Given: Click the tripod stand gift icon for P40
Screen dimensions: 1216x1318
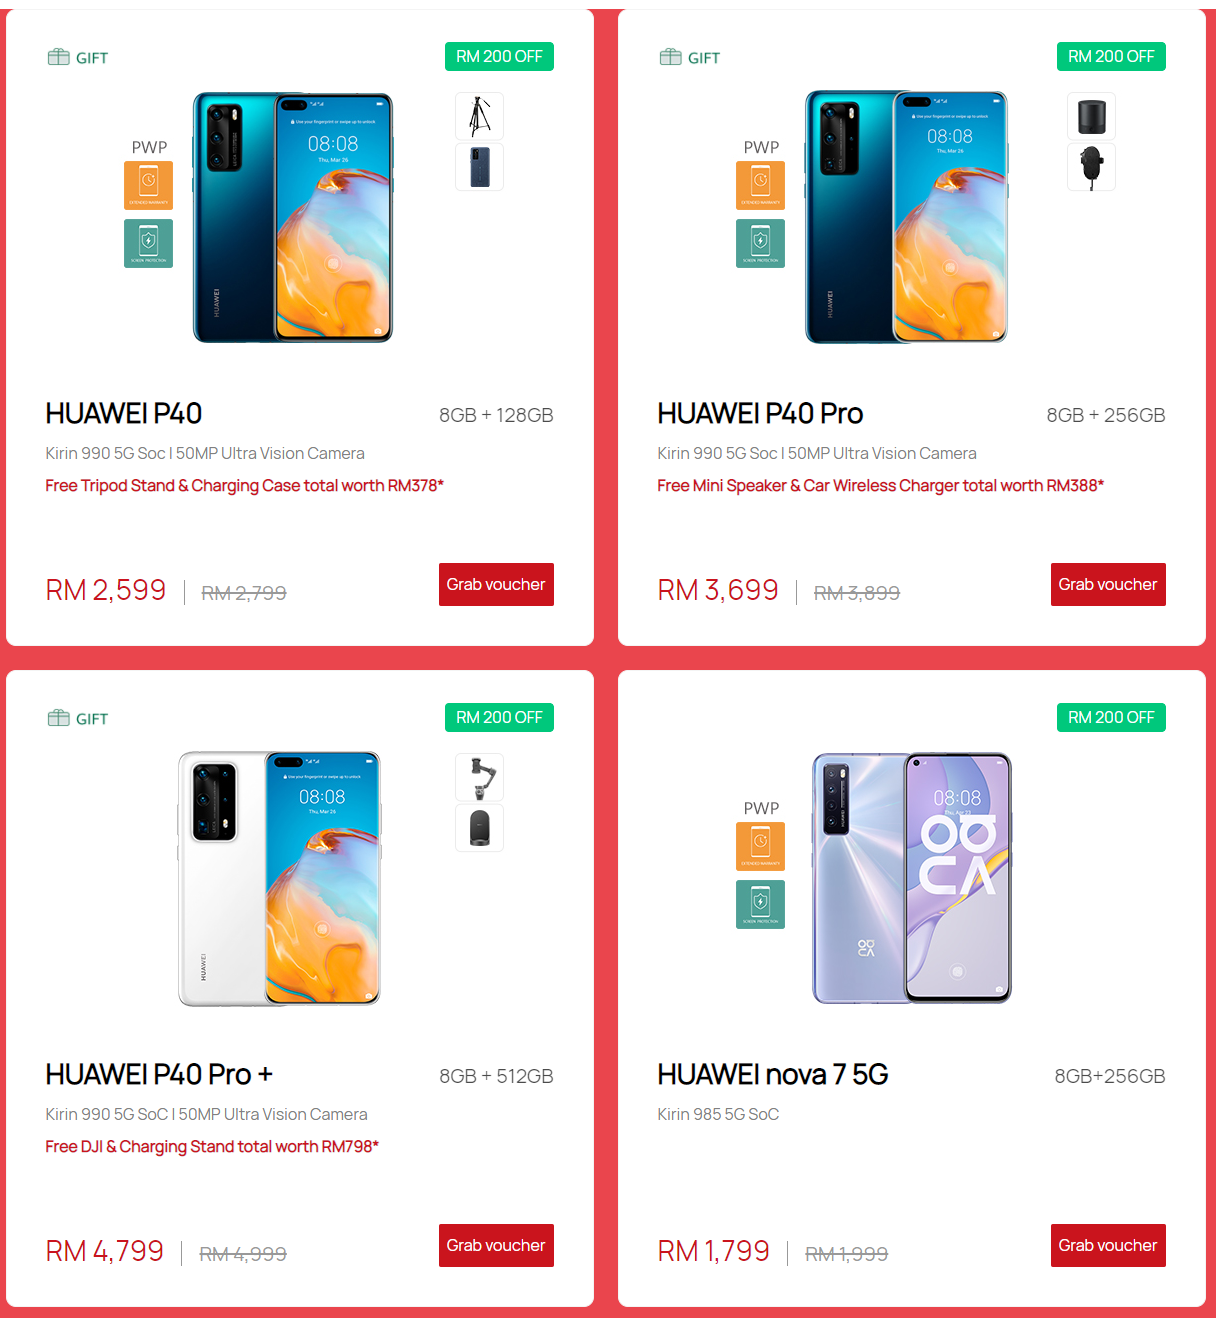Looking at the screenshot, I should [x=479, y=116].
